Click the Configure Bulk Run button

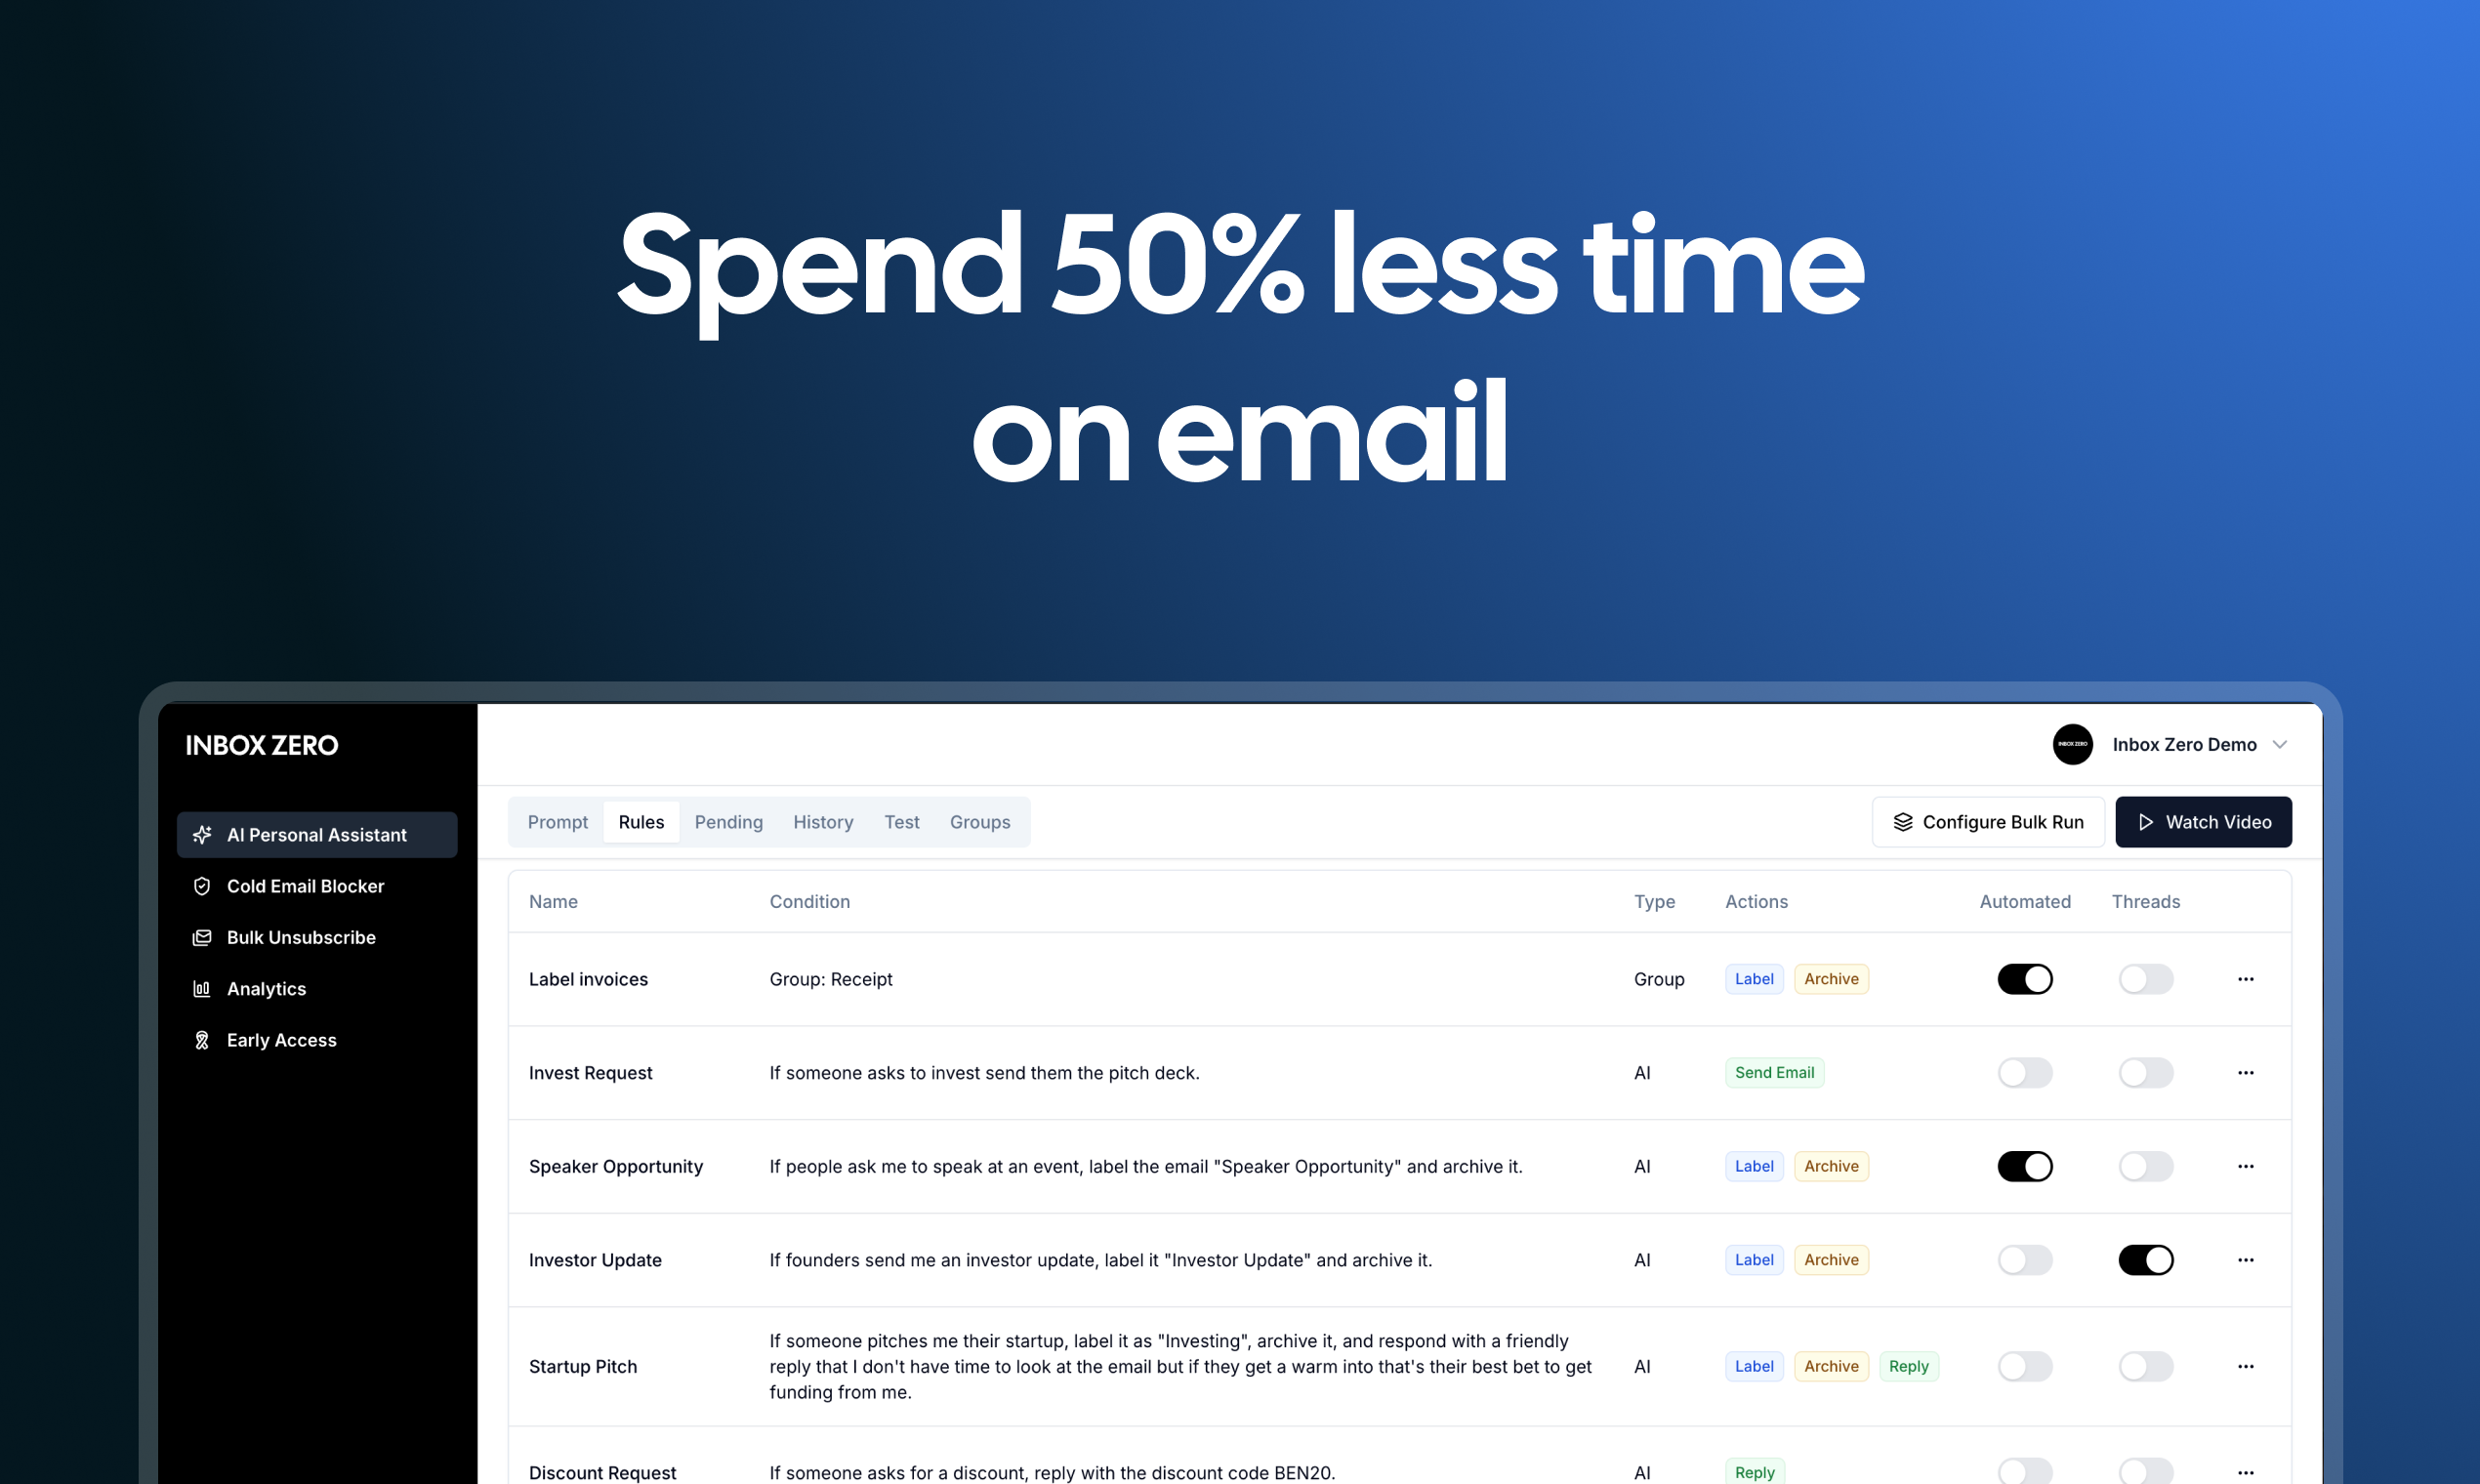1987,821
